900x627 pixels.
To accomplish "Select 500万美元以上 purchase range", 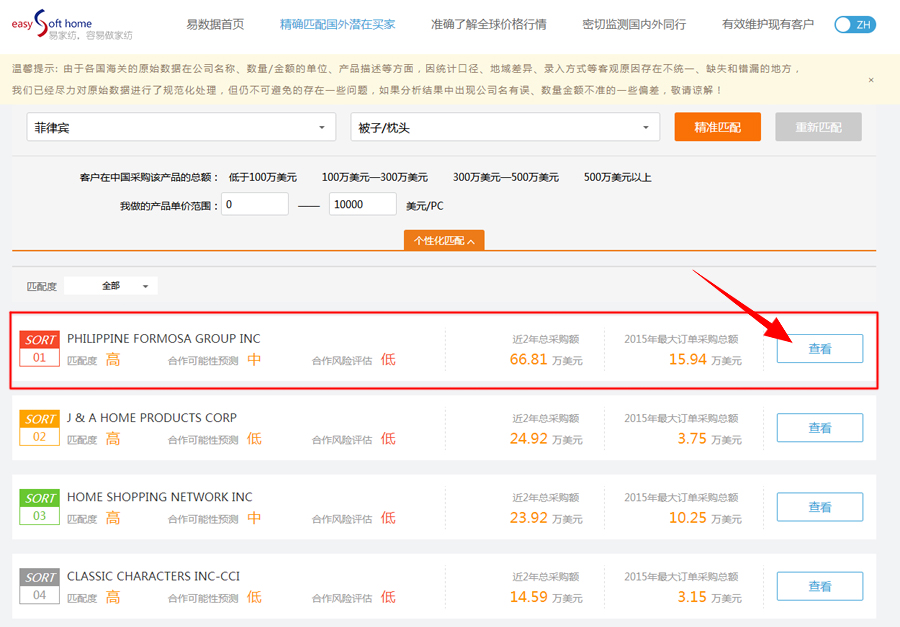I will click(x=617, y=177).
